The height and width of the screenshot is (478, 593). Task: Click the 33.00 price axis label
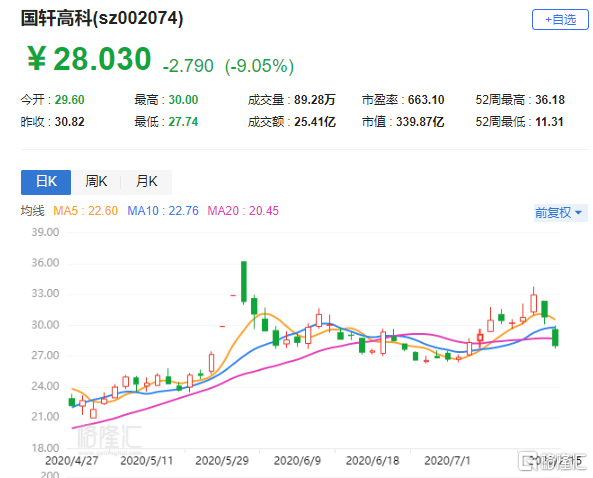pos(45,293)
